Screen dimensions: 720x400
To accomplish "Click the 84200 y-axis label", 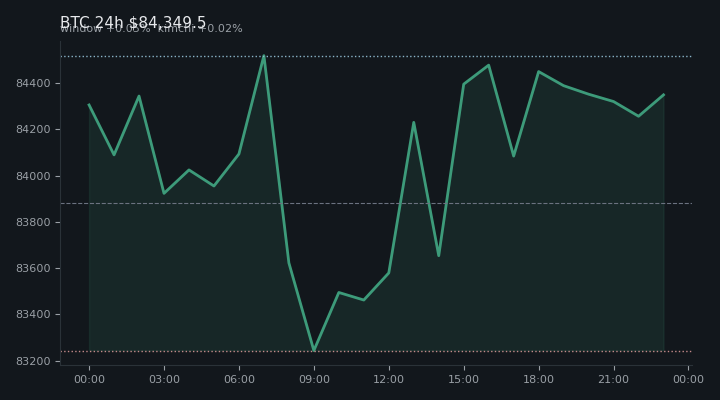I will [33, 130].
